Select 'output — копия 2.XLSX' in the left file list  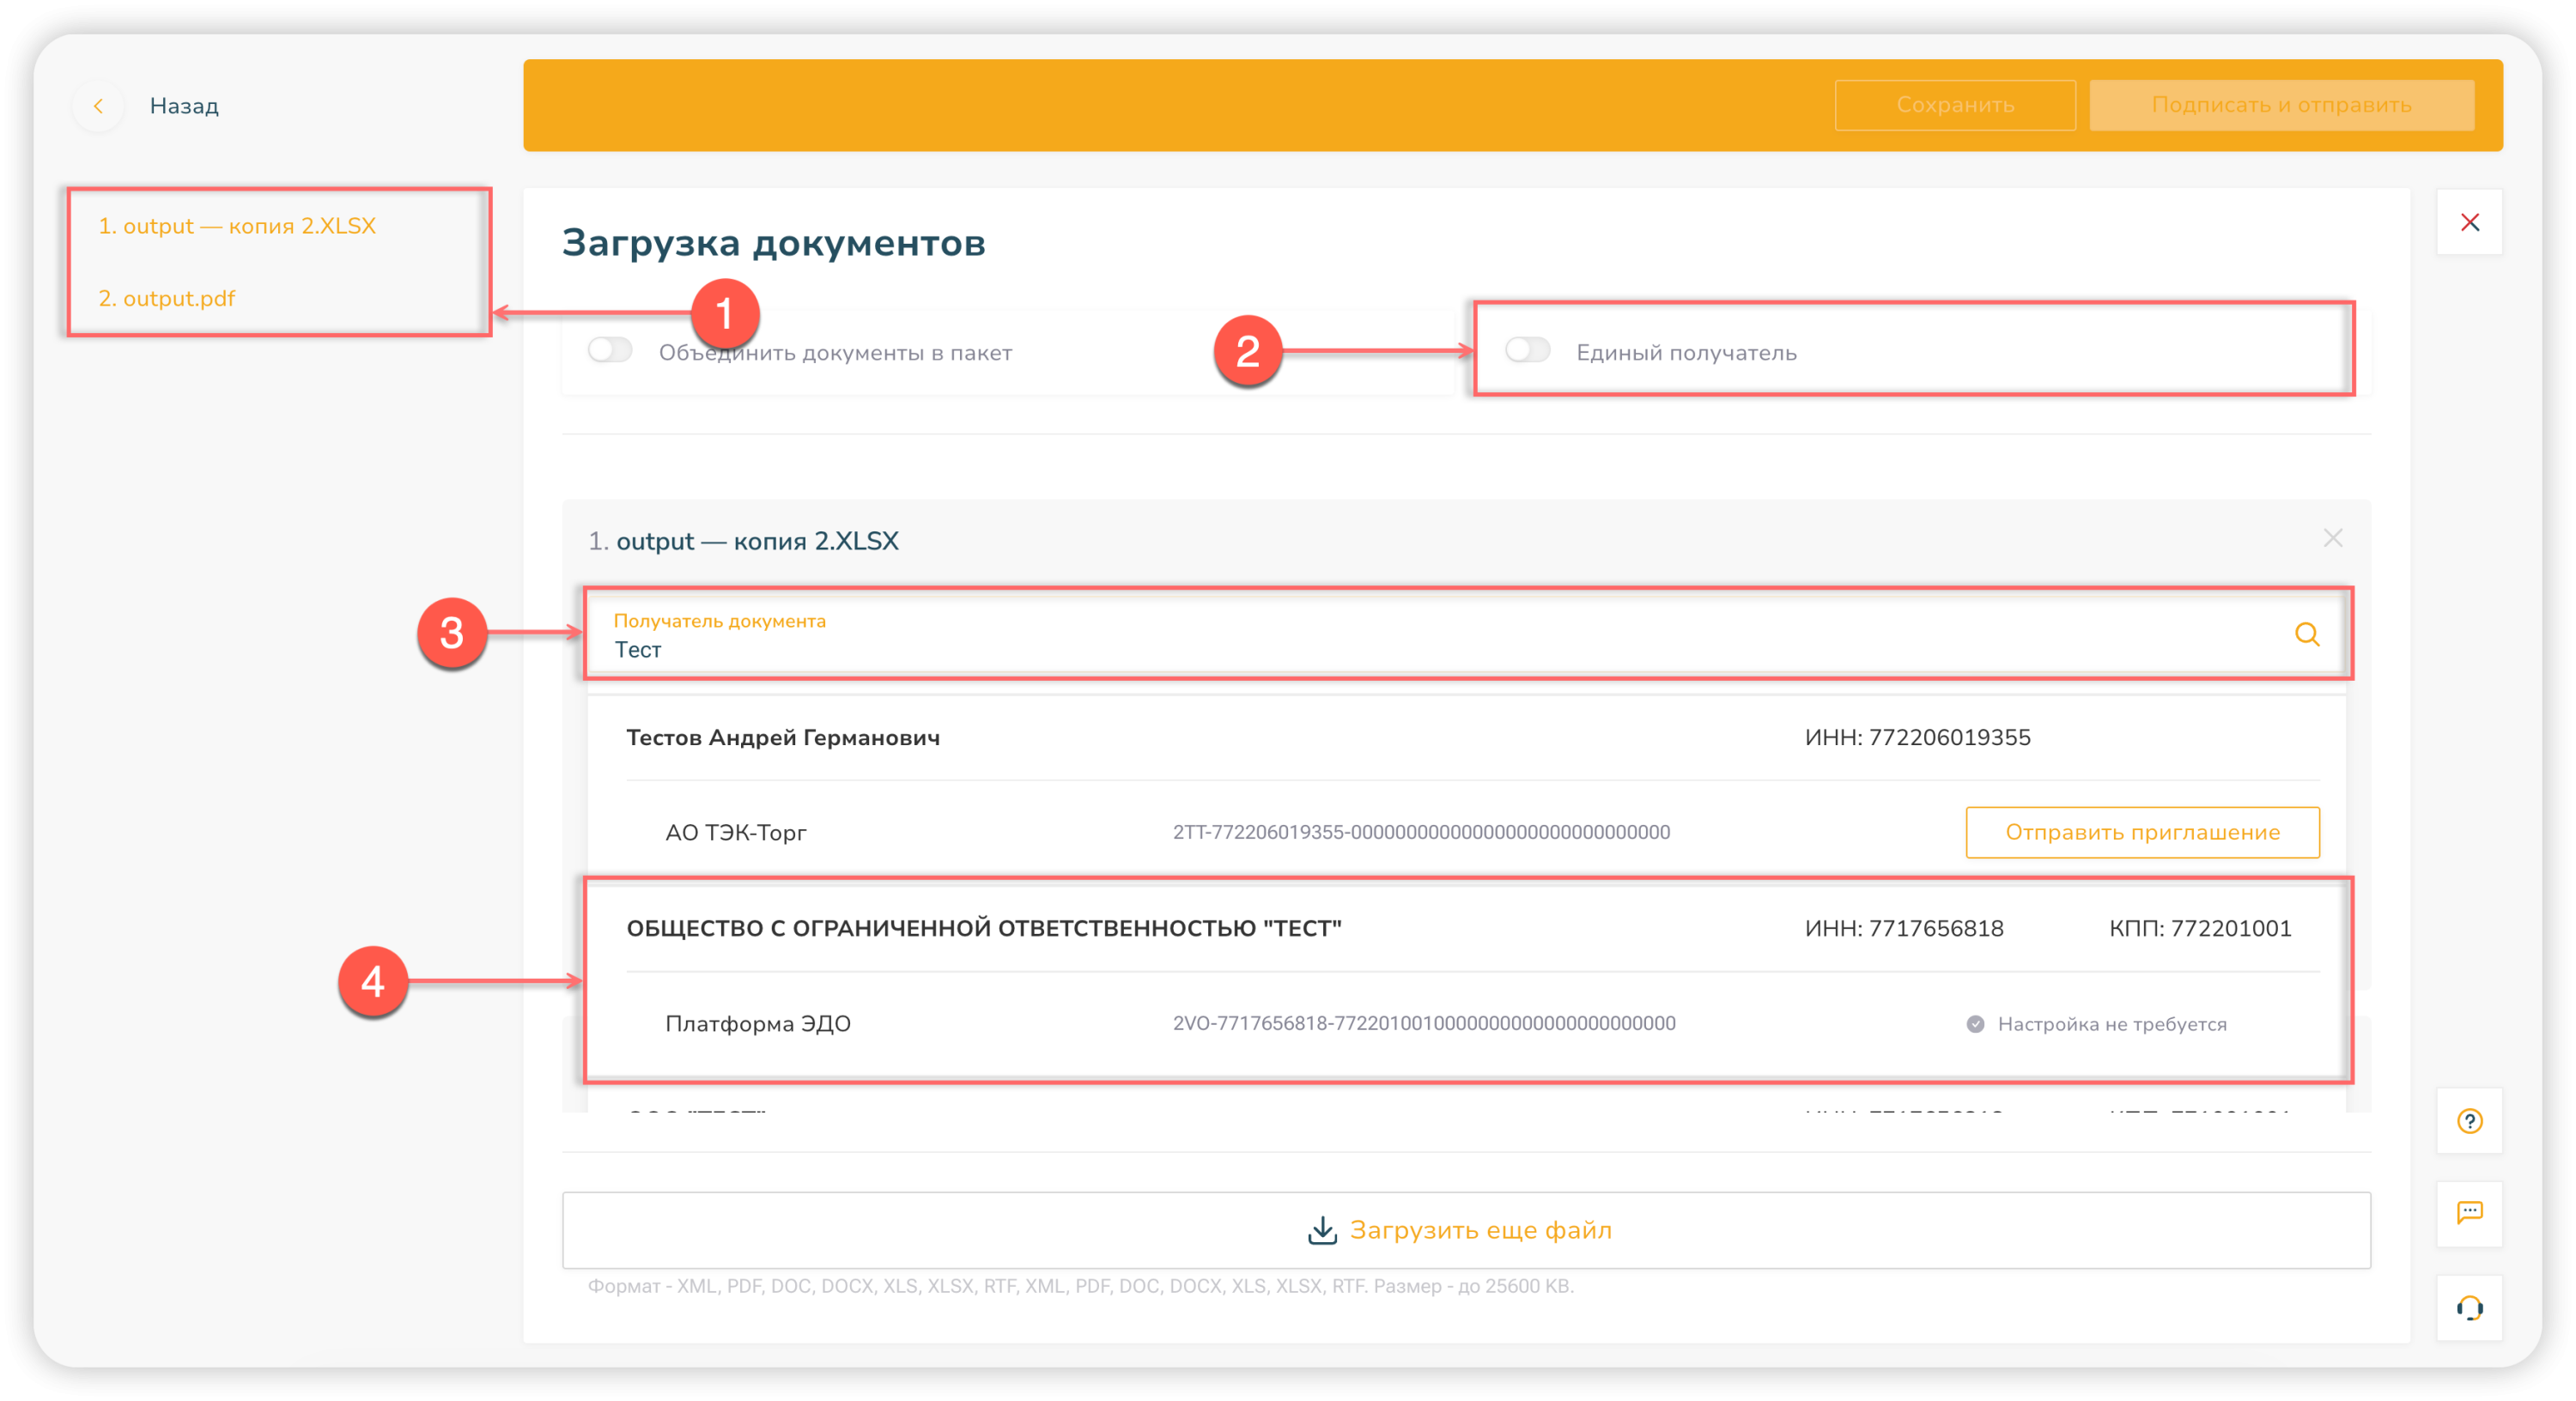pos(237,226)
